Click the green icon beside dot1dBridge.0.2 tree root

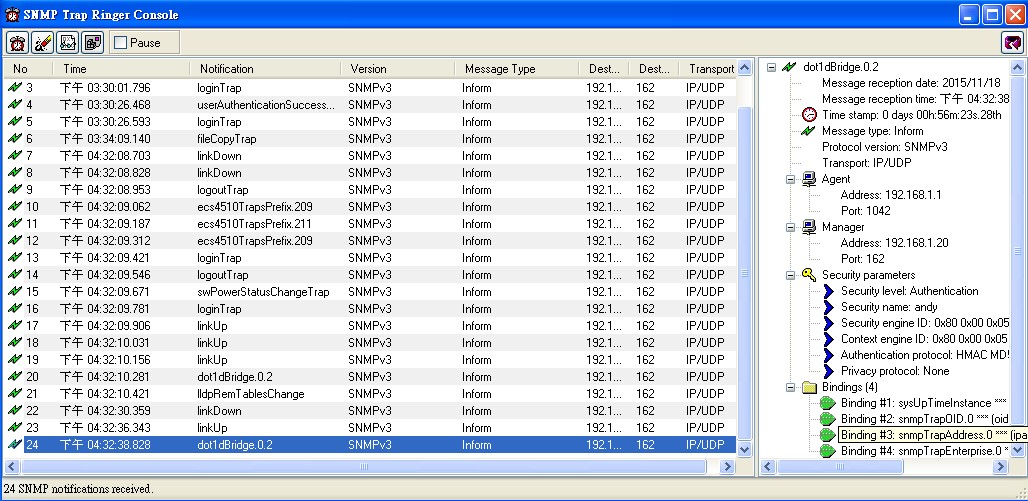coord(791,67)
